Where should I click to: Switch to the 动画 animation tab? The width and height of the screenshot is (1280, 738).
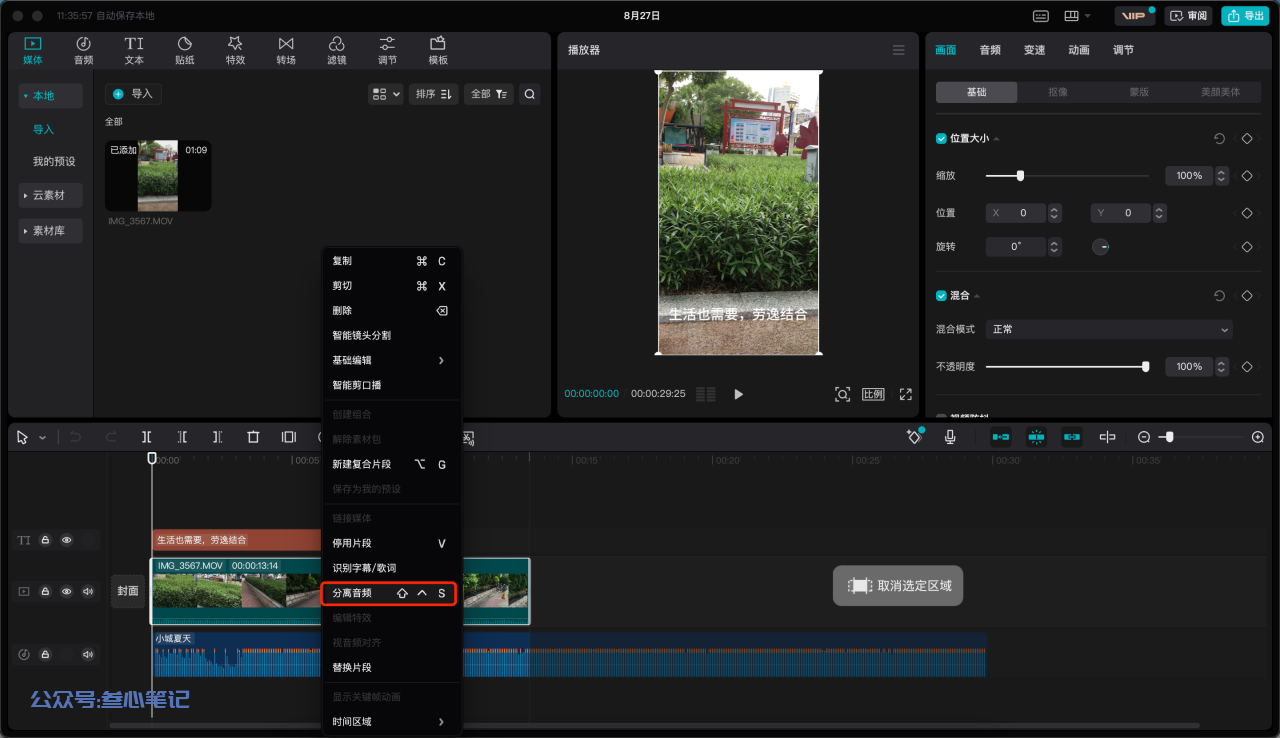[1078, 50]
